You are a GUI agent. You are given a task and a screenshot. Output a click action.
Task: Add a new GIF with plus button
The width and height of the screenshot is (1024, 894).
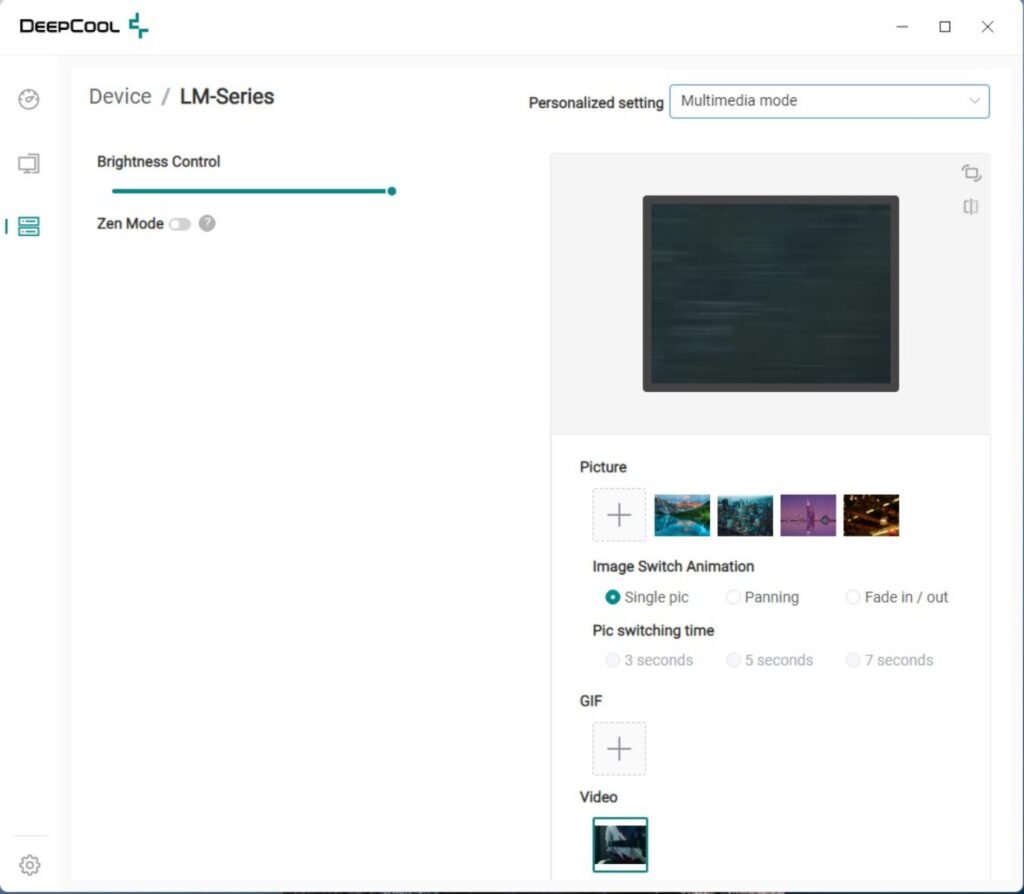619,748
